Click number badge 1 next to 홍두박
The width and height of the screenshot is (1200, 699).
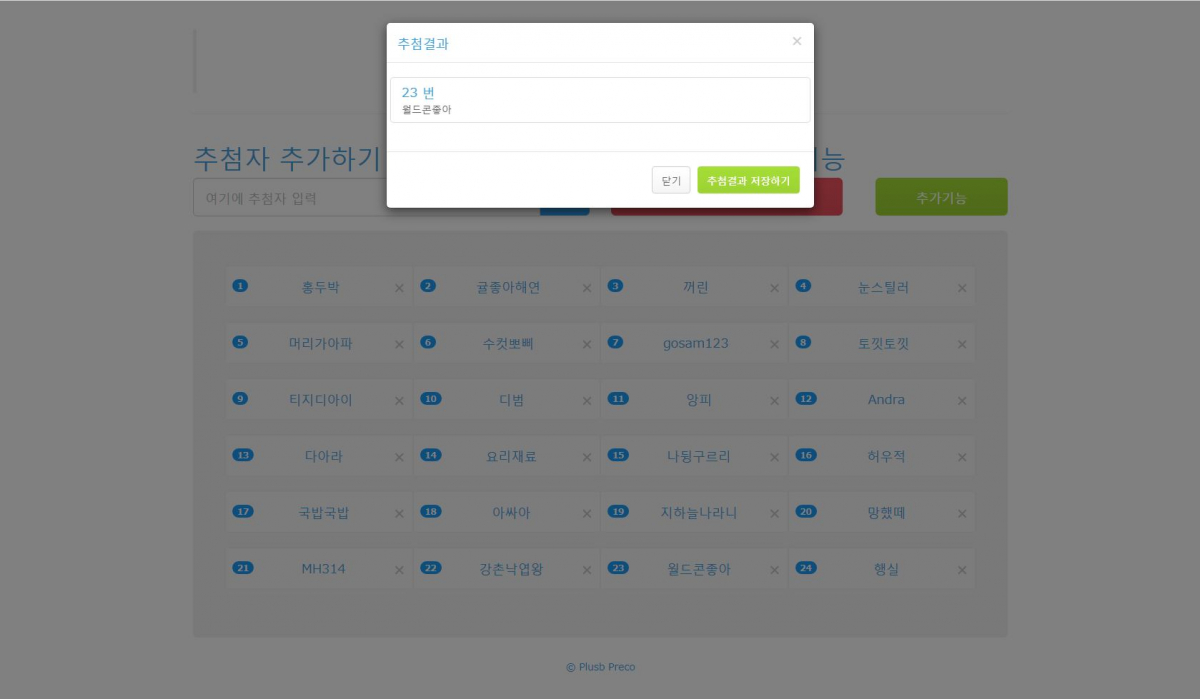pos(240,286)
